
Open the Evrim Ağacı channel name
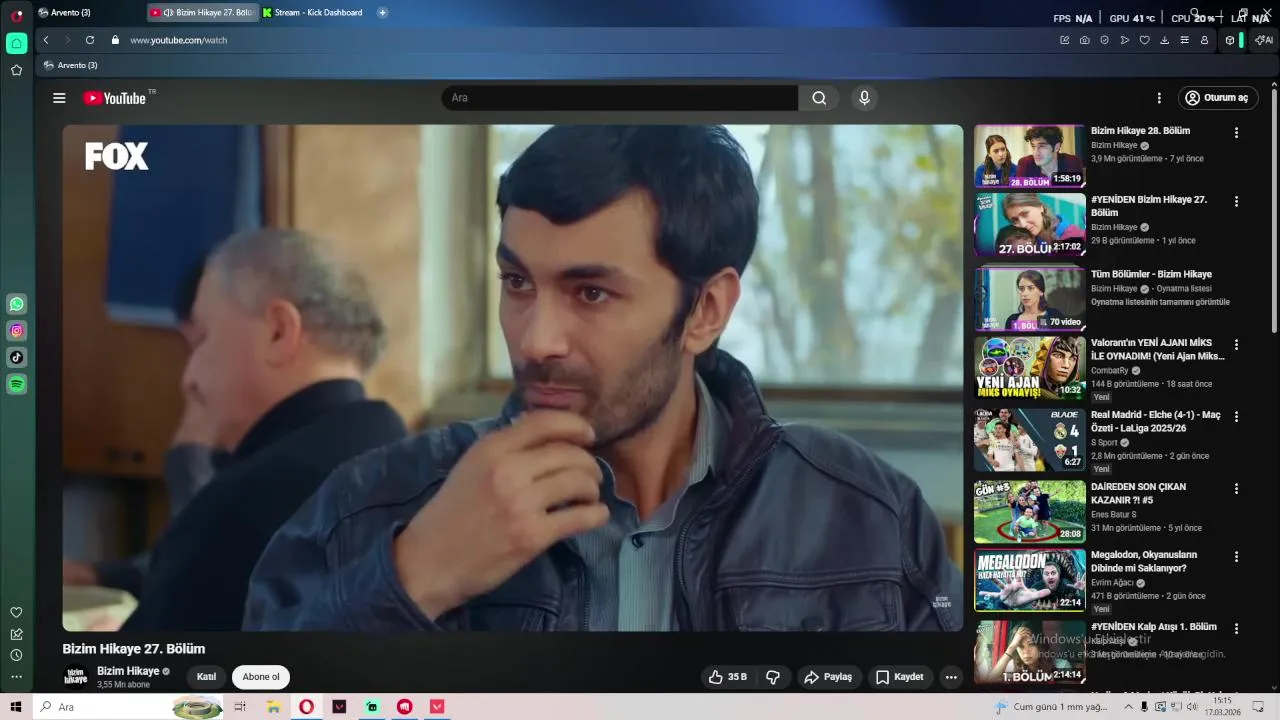(x=1112, y=583)
